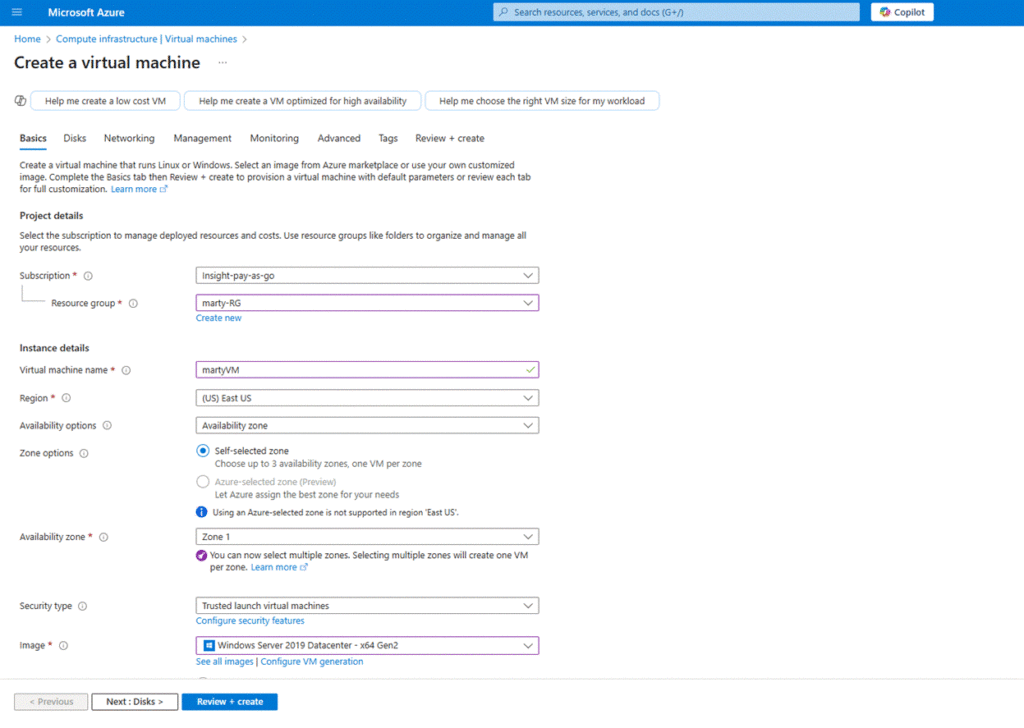The width and height of the screenshot is (1024, 728).
Task: Click the Copilot button in header
Action: click(902, 12)
